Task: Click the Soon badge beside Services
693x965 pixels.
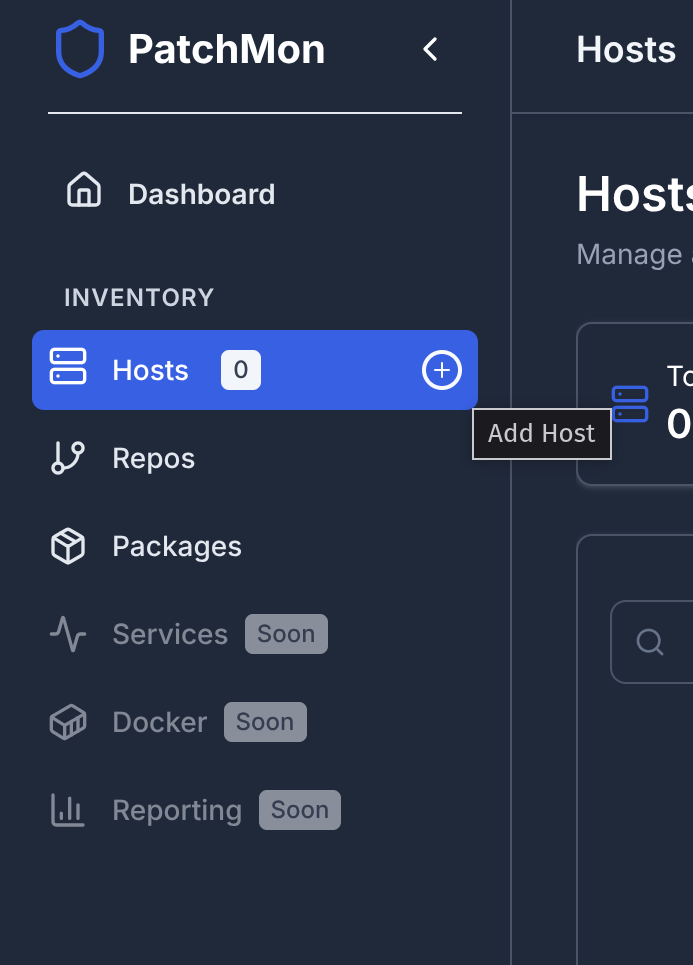Action: click(286, 634)
